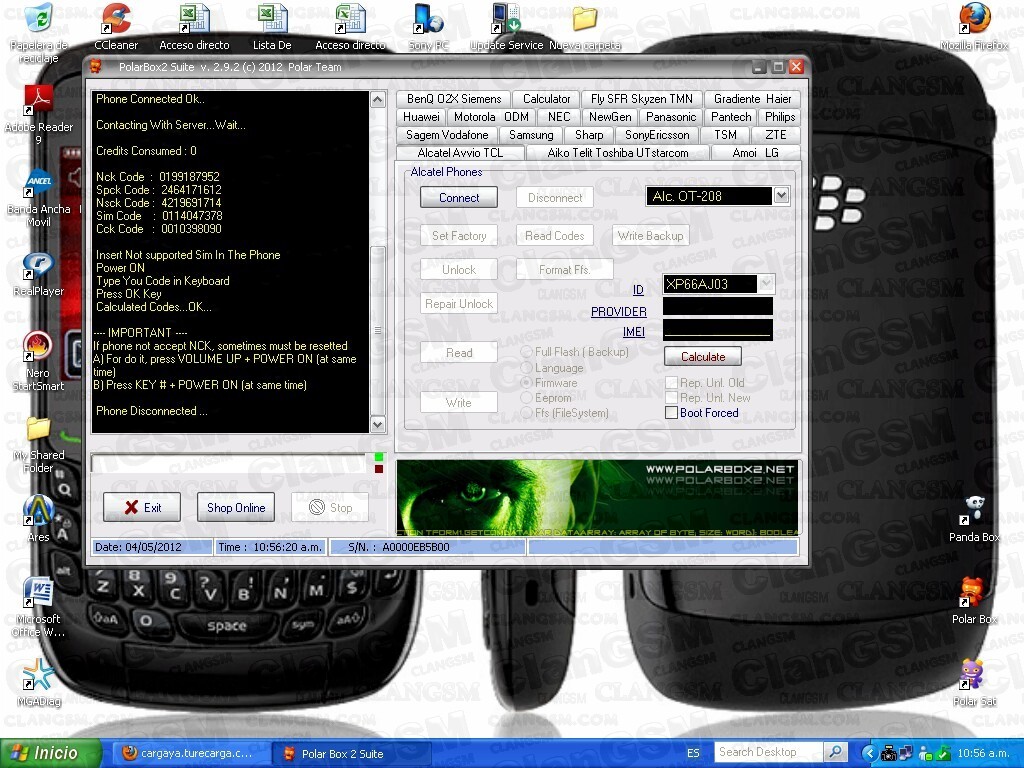This screenshot has height=768, width=1024.
Task: Launch MGADiag desktop icon
Action: [x=39, y=683]
